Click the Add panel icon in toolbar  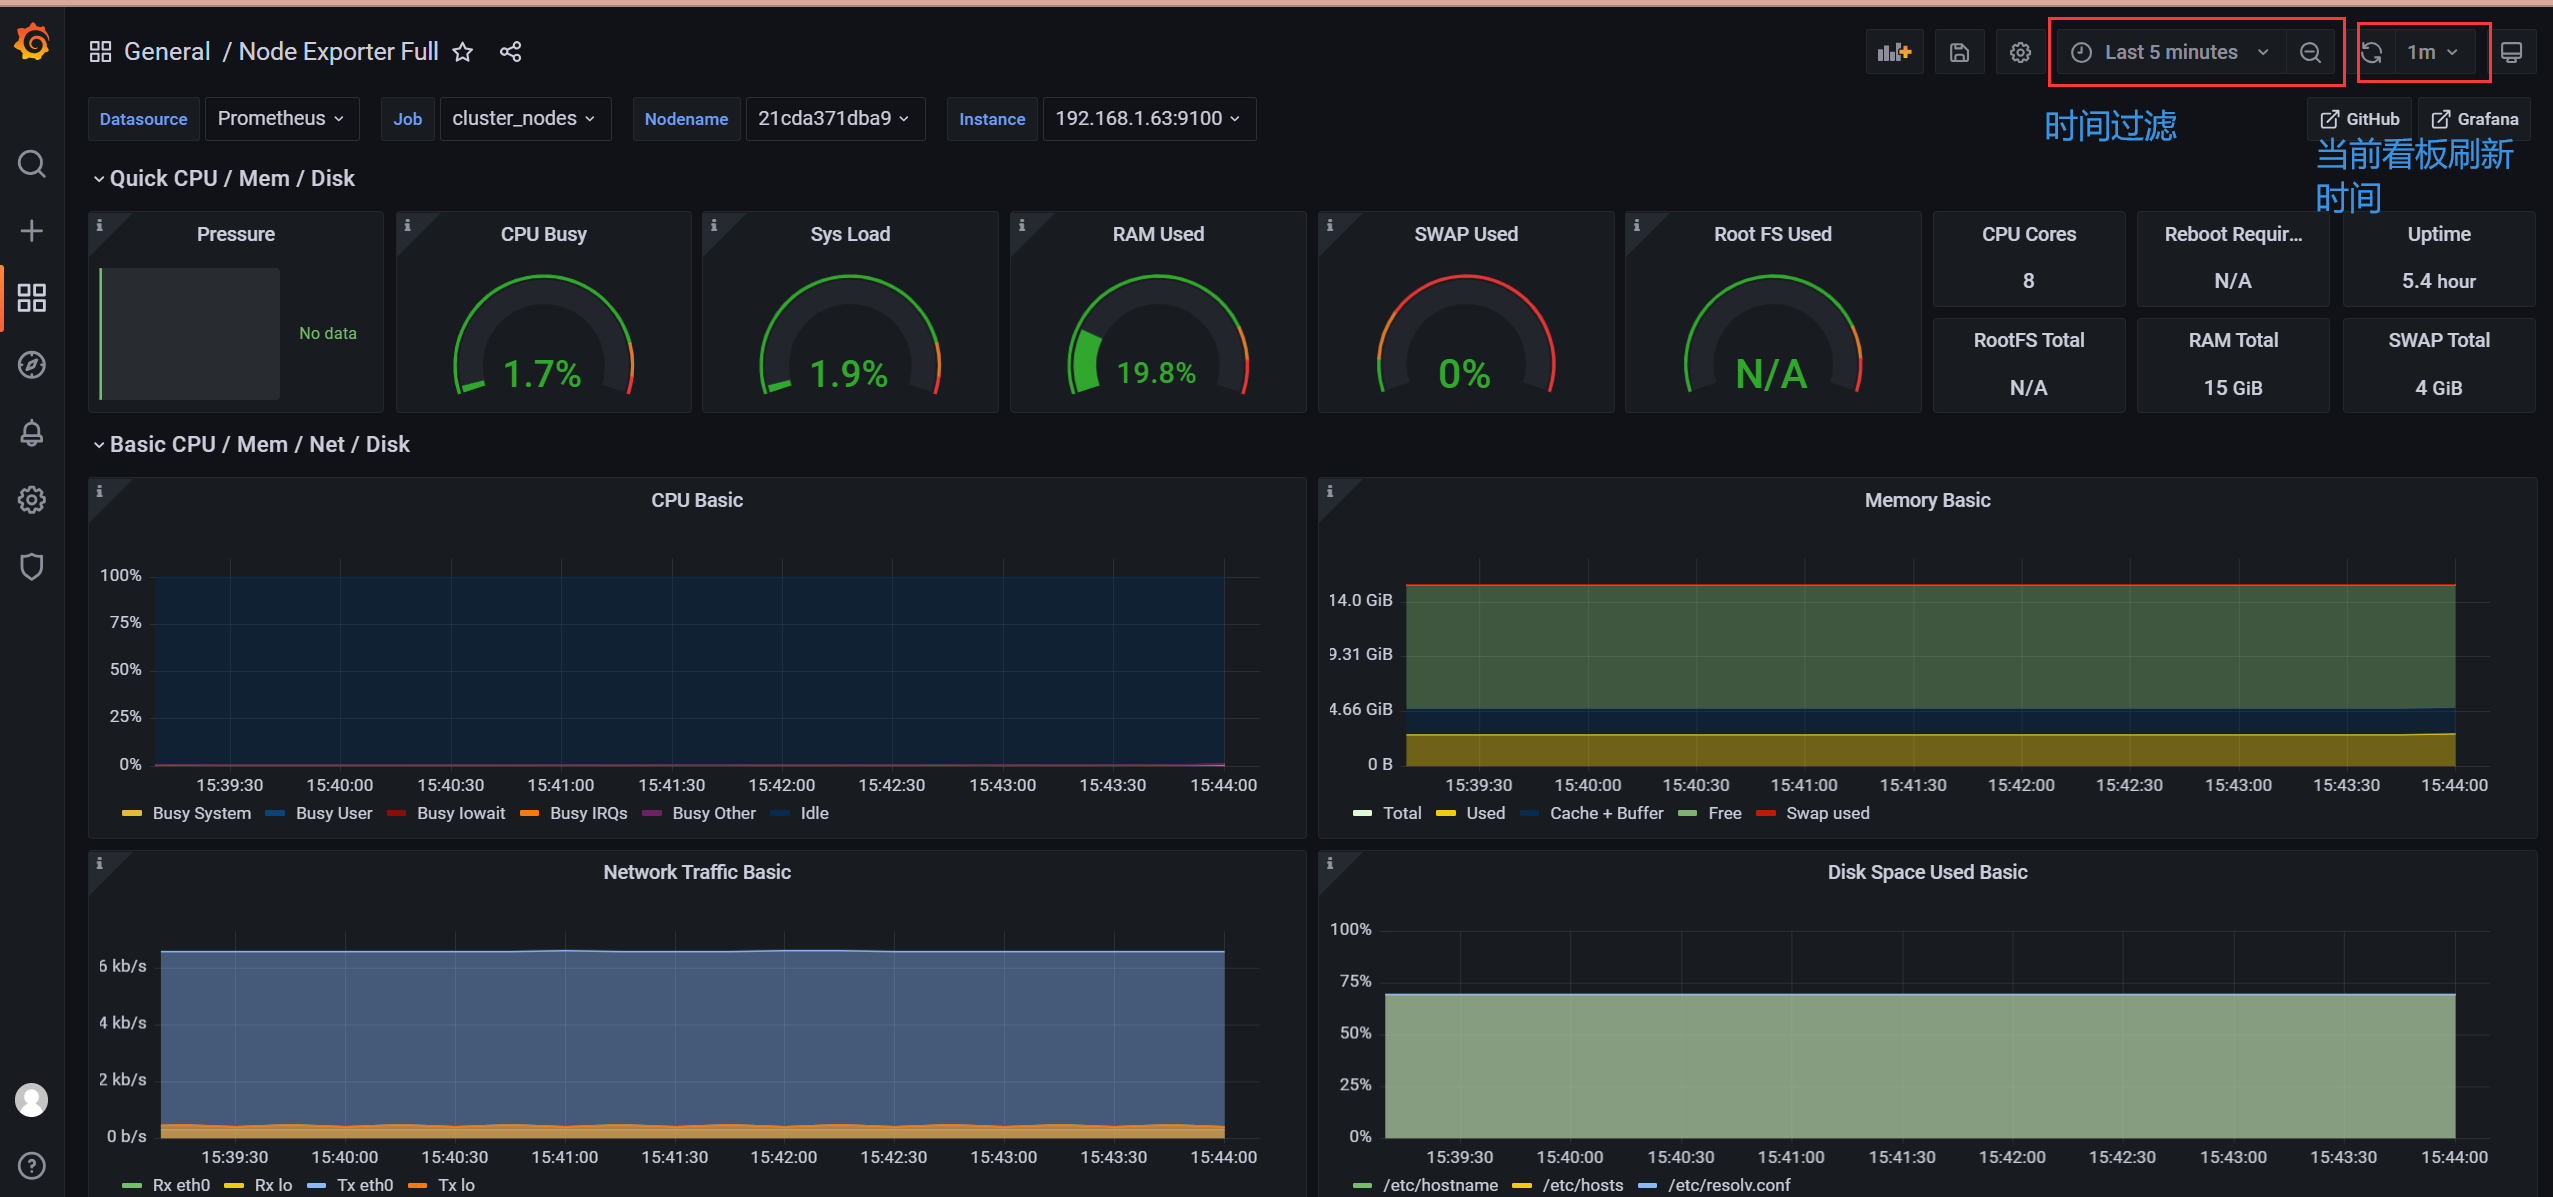coord(1893,52)
